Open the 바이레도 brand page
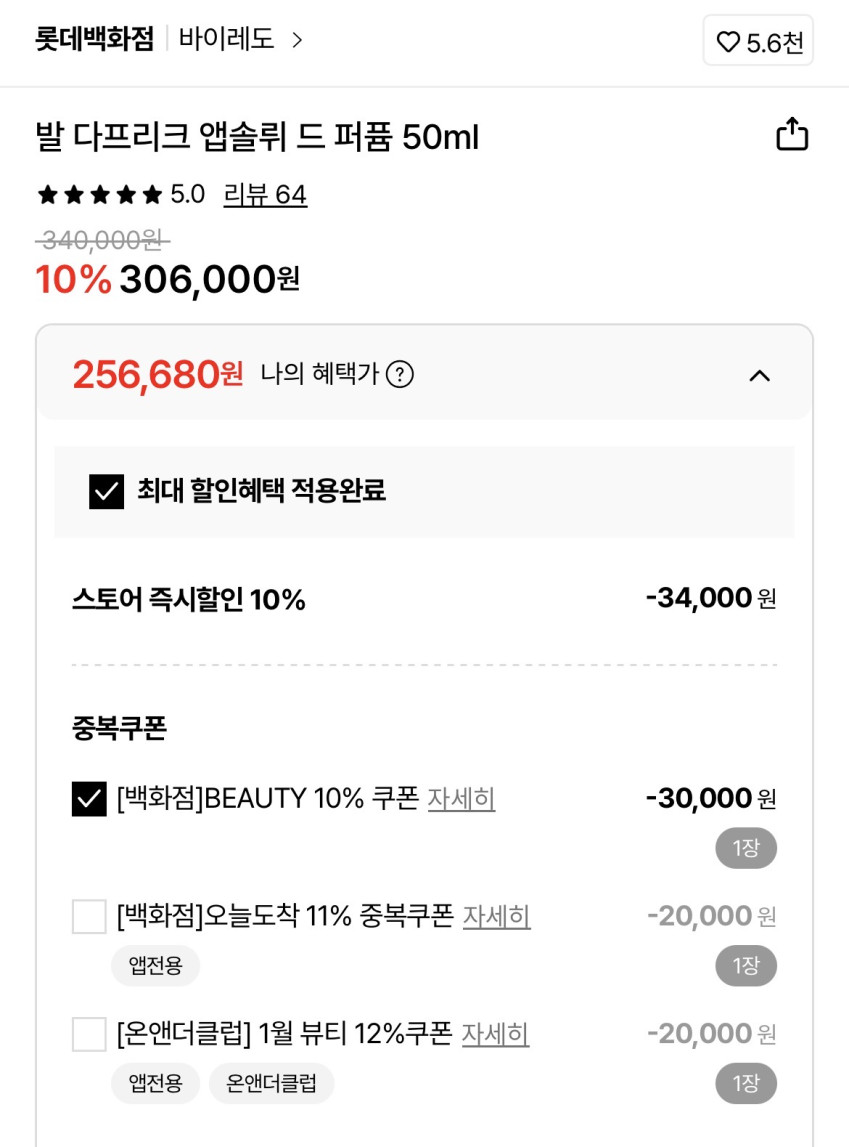Image resolution: width=849 pixels, height=1147 pixels. [x=226, y=40]
